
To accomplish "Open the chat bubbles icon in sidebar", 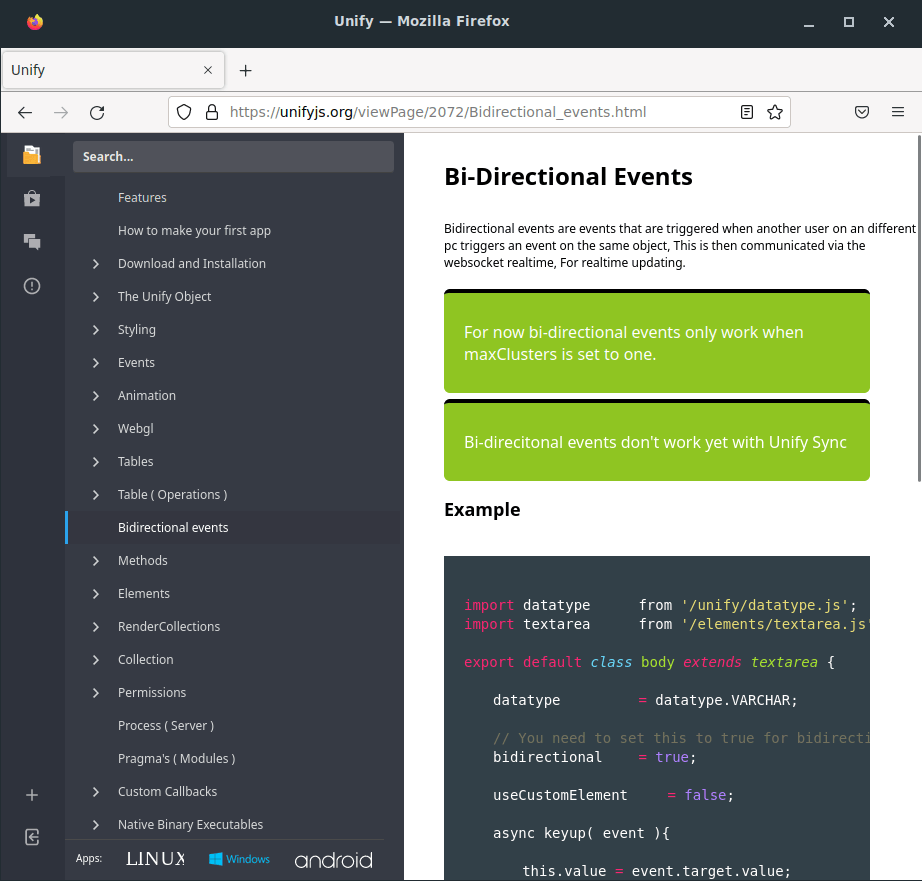I will (x=32, y=242).
